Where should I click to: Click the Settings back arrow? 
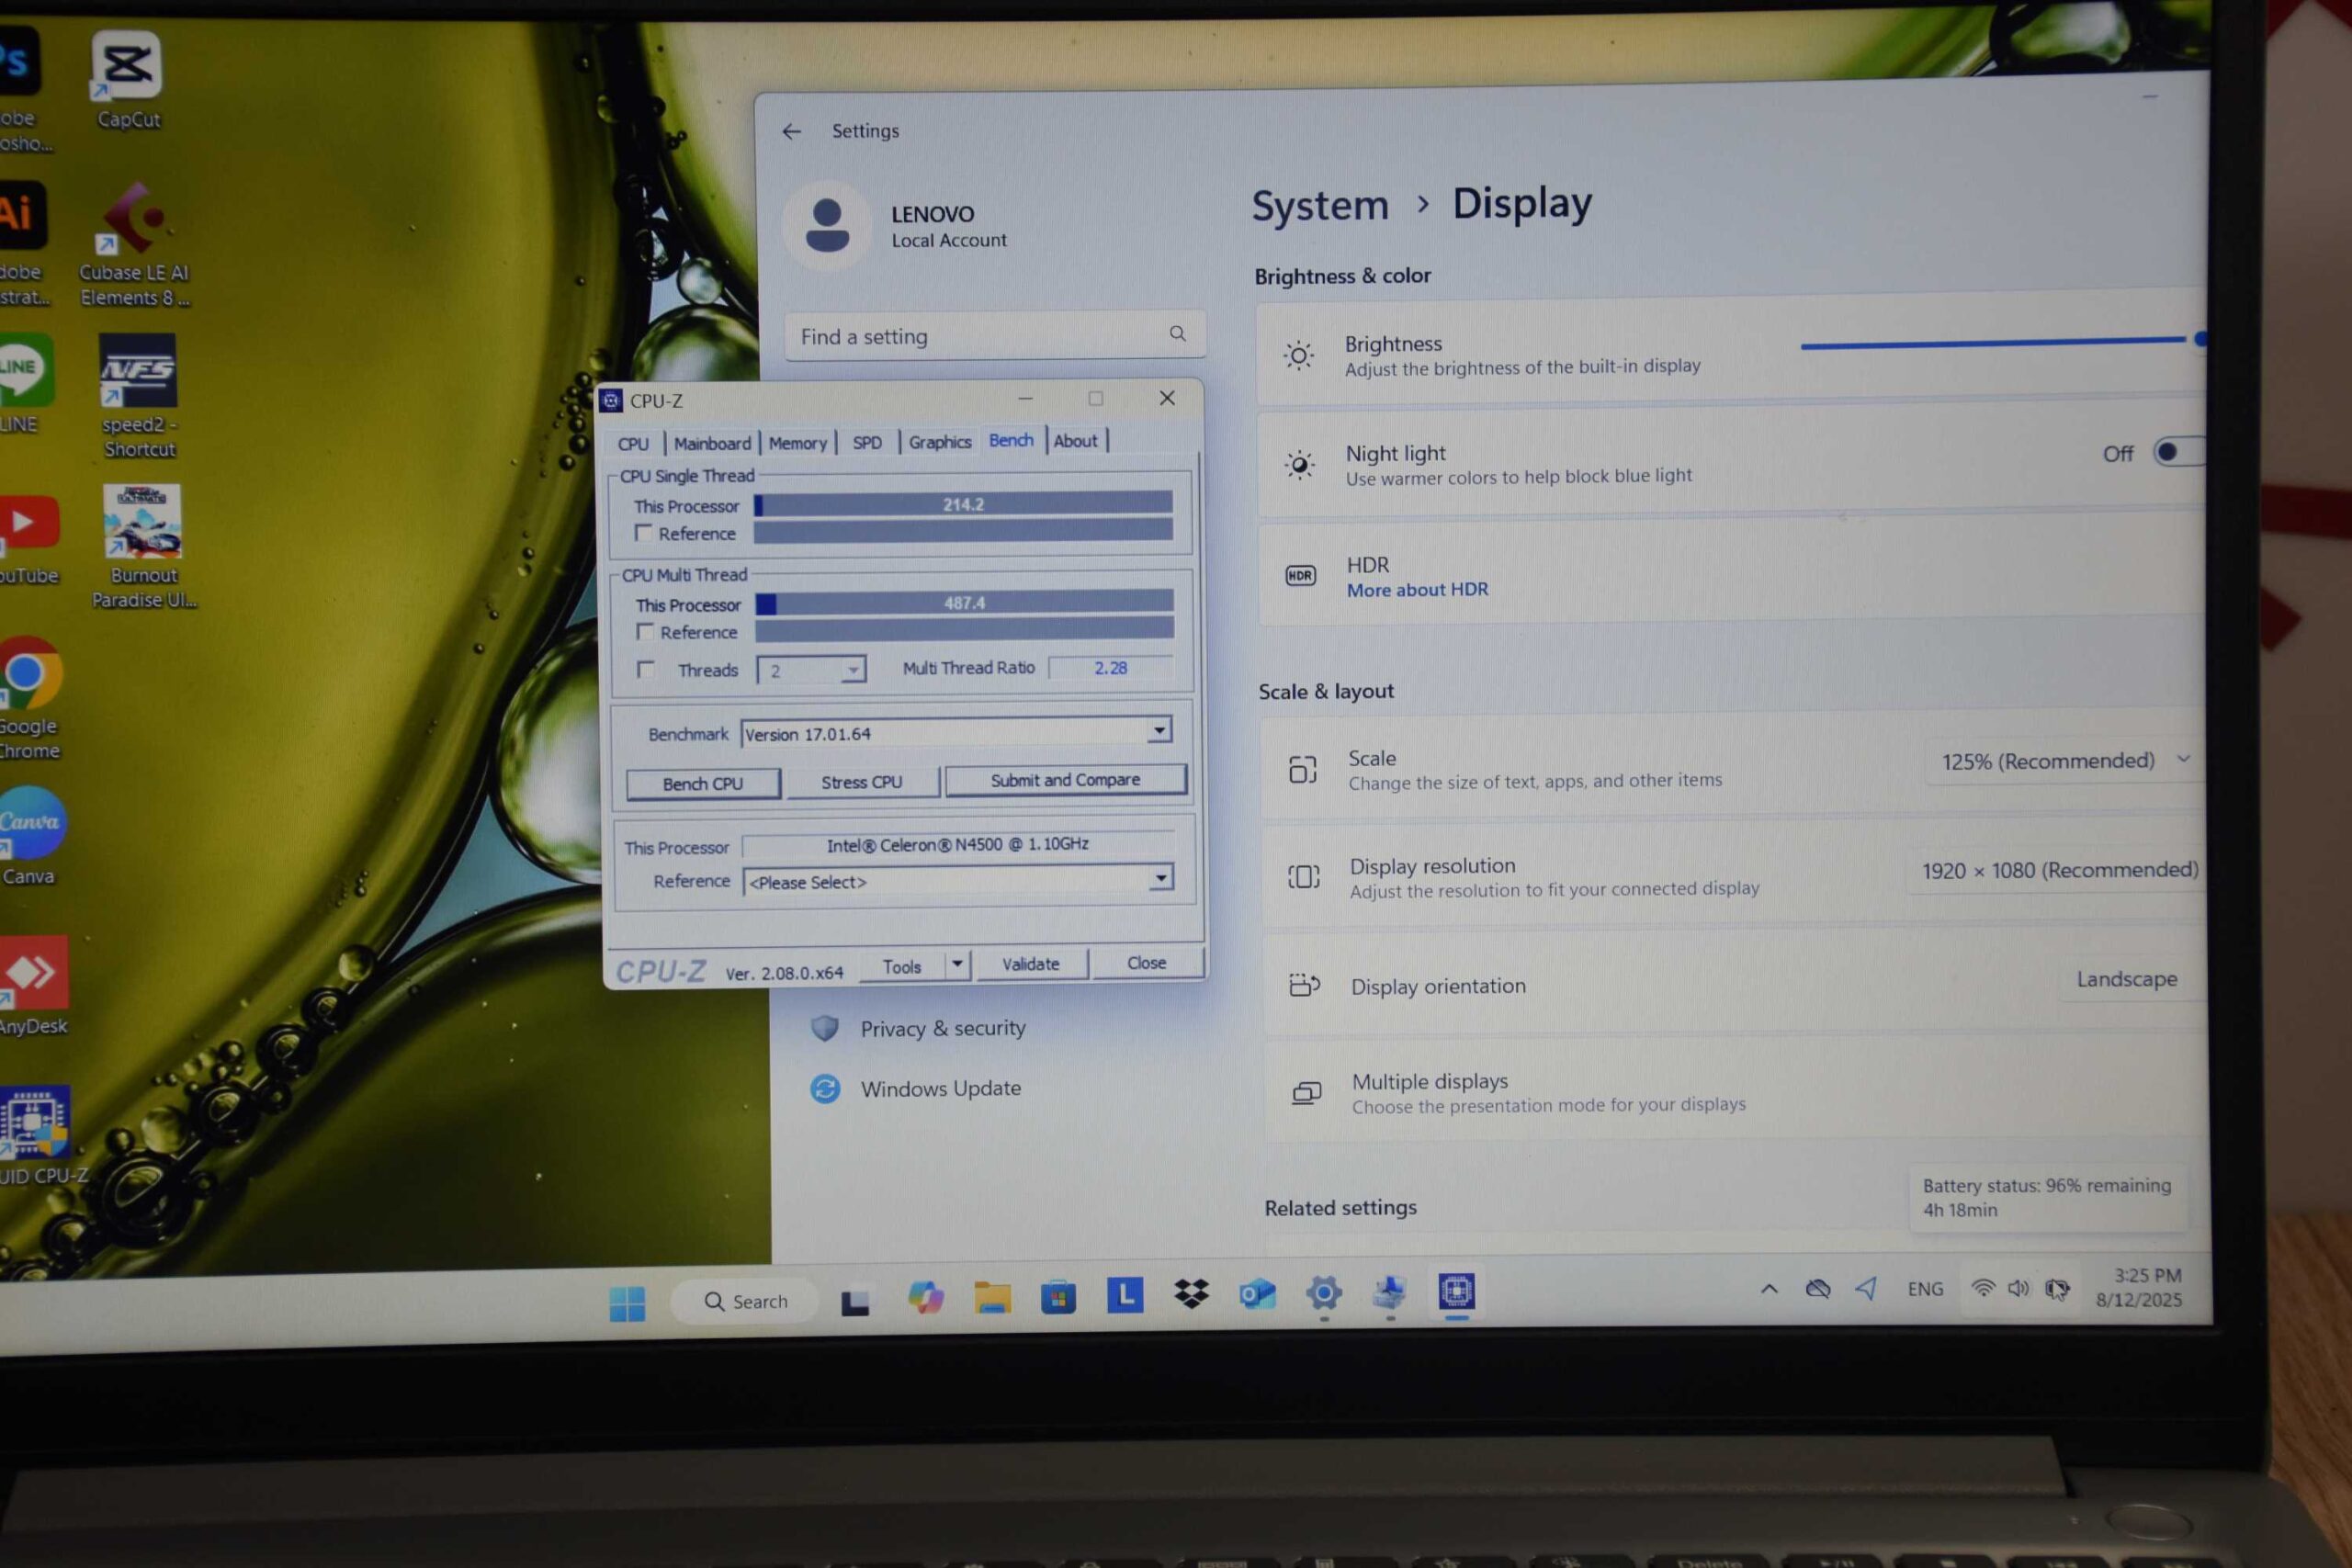pos(792,131)
